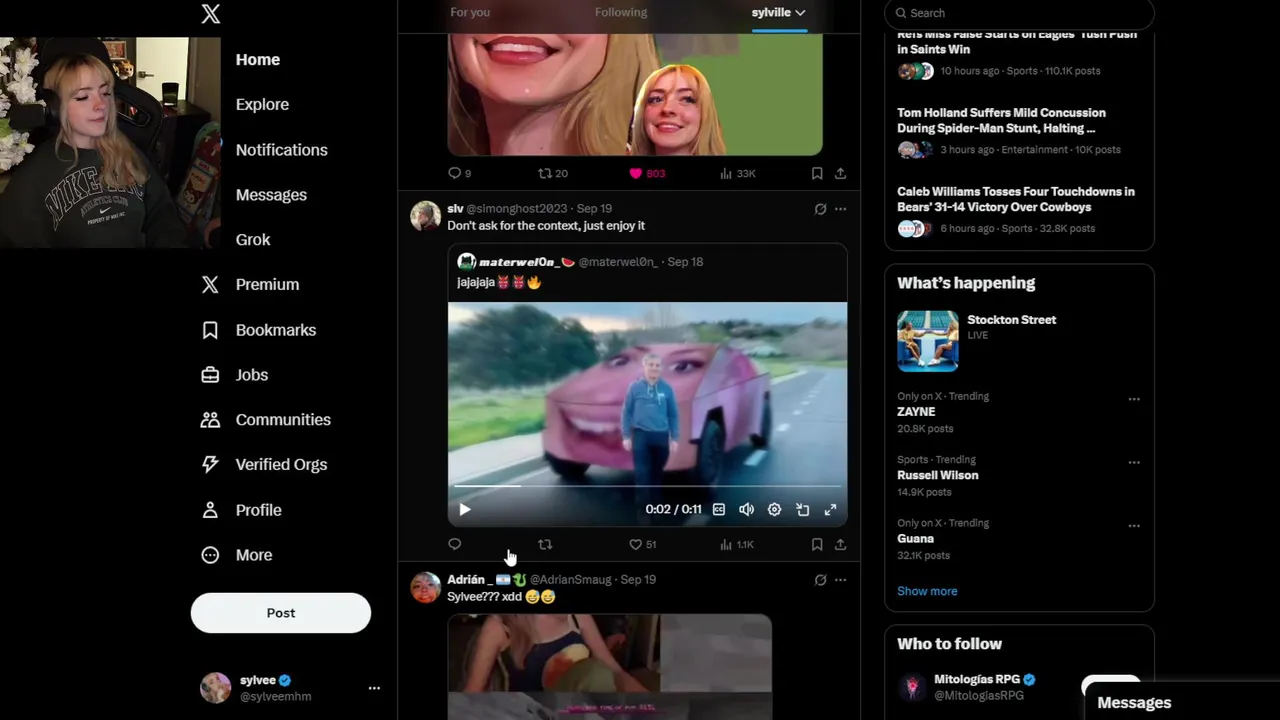
Task: Open slv's profile avatar
Action: (x=425, y=216)
